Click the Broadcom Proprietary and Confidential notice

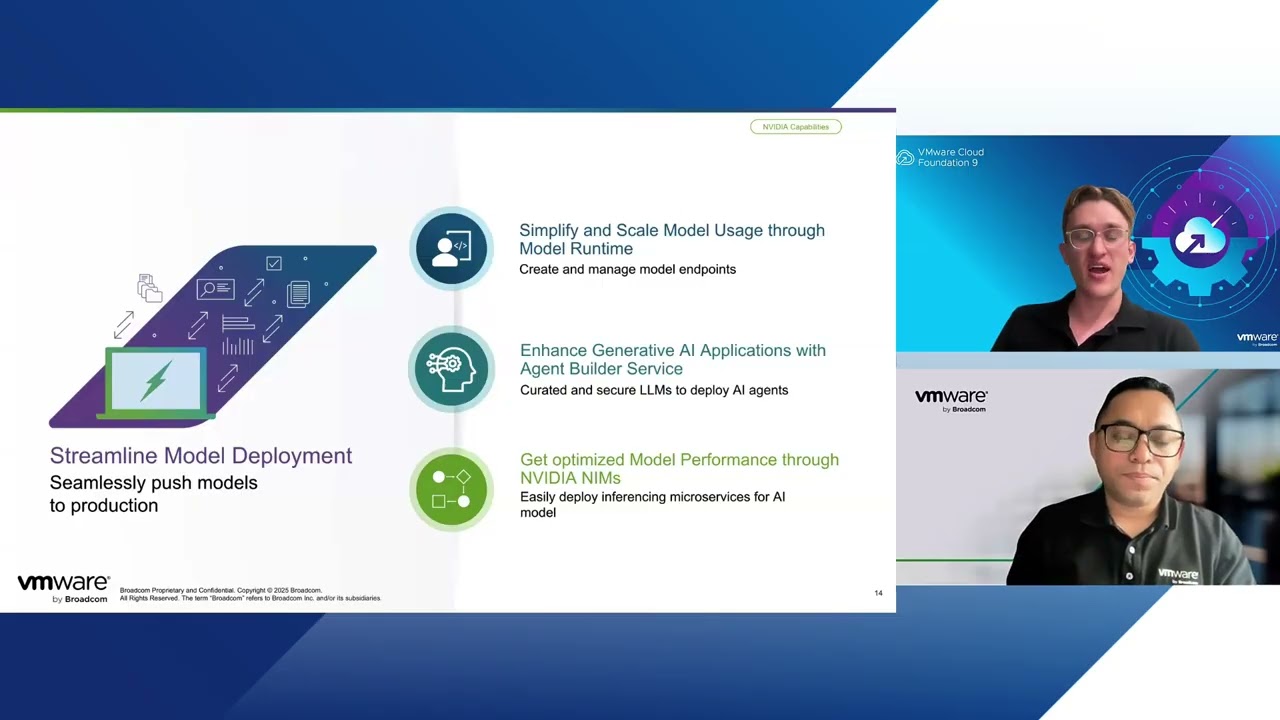coord(250,594)
